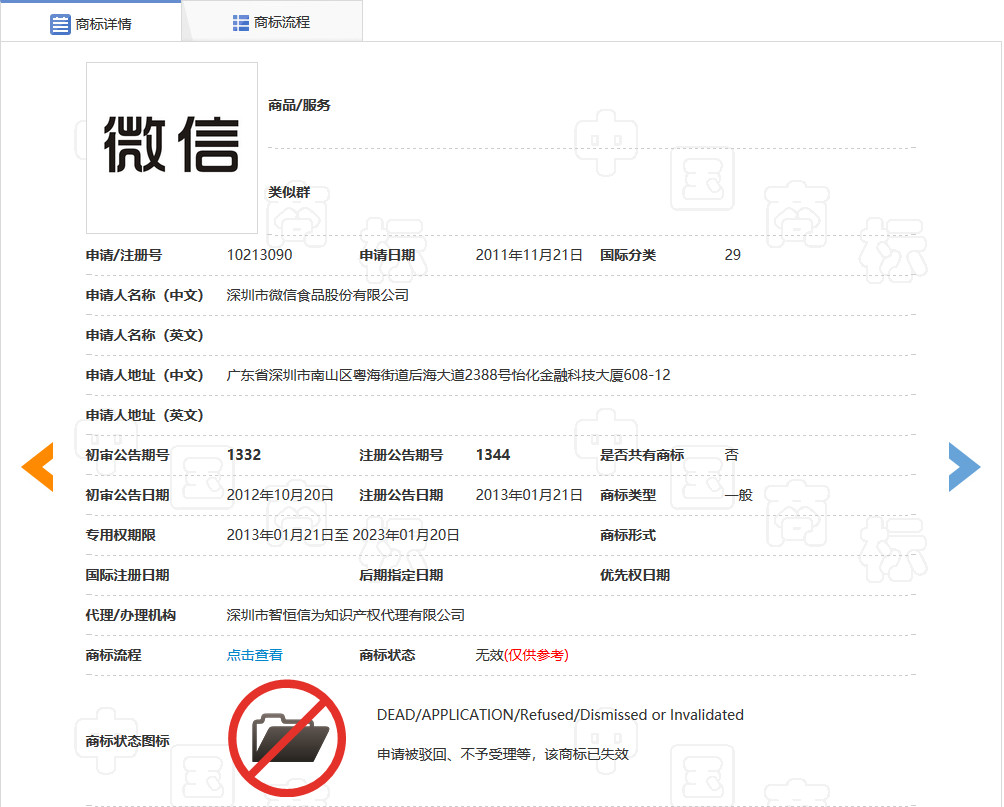Click the 微信 trademark image
This screenshot has height=807, width=1004.
click(x=172, y=148)
